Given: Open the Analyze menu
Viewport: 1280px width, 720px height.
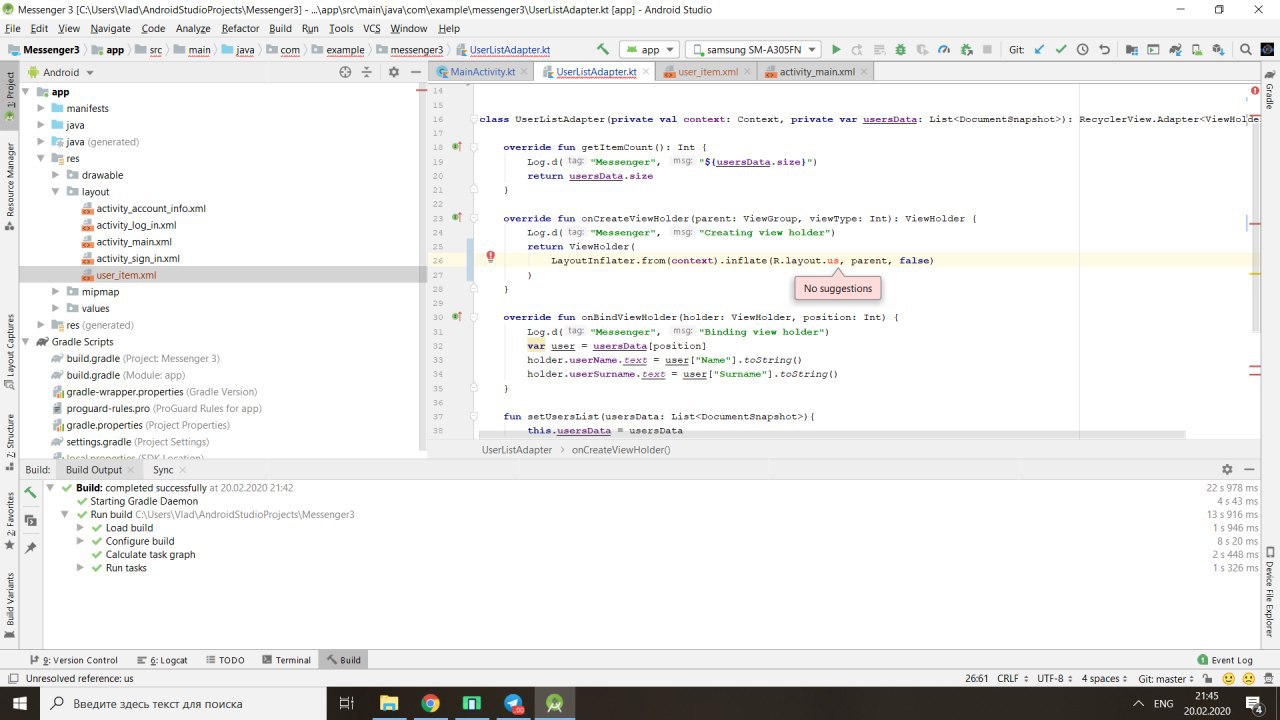Looking at the screenshot, I should (193, 29).
